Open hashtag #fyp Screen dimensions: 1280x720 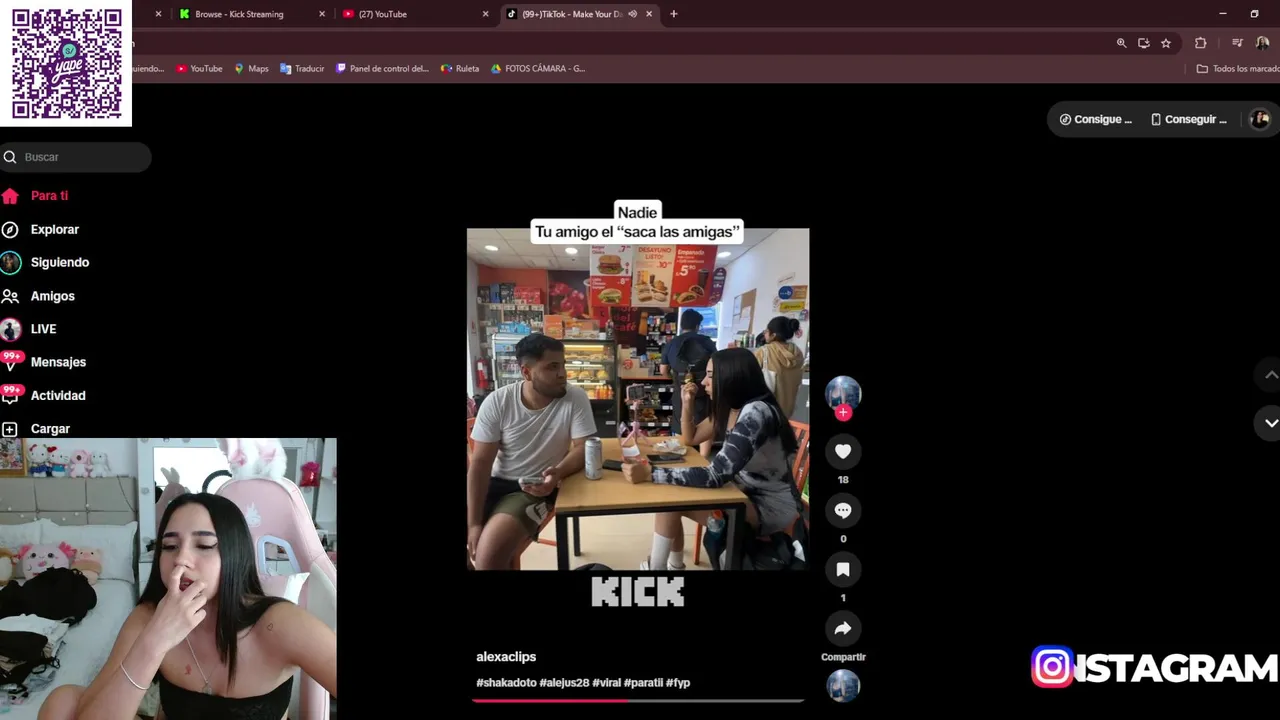point(678,683)
